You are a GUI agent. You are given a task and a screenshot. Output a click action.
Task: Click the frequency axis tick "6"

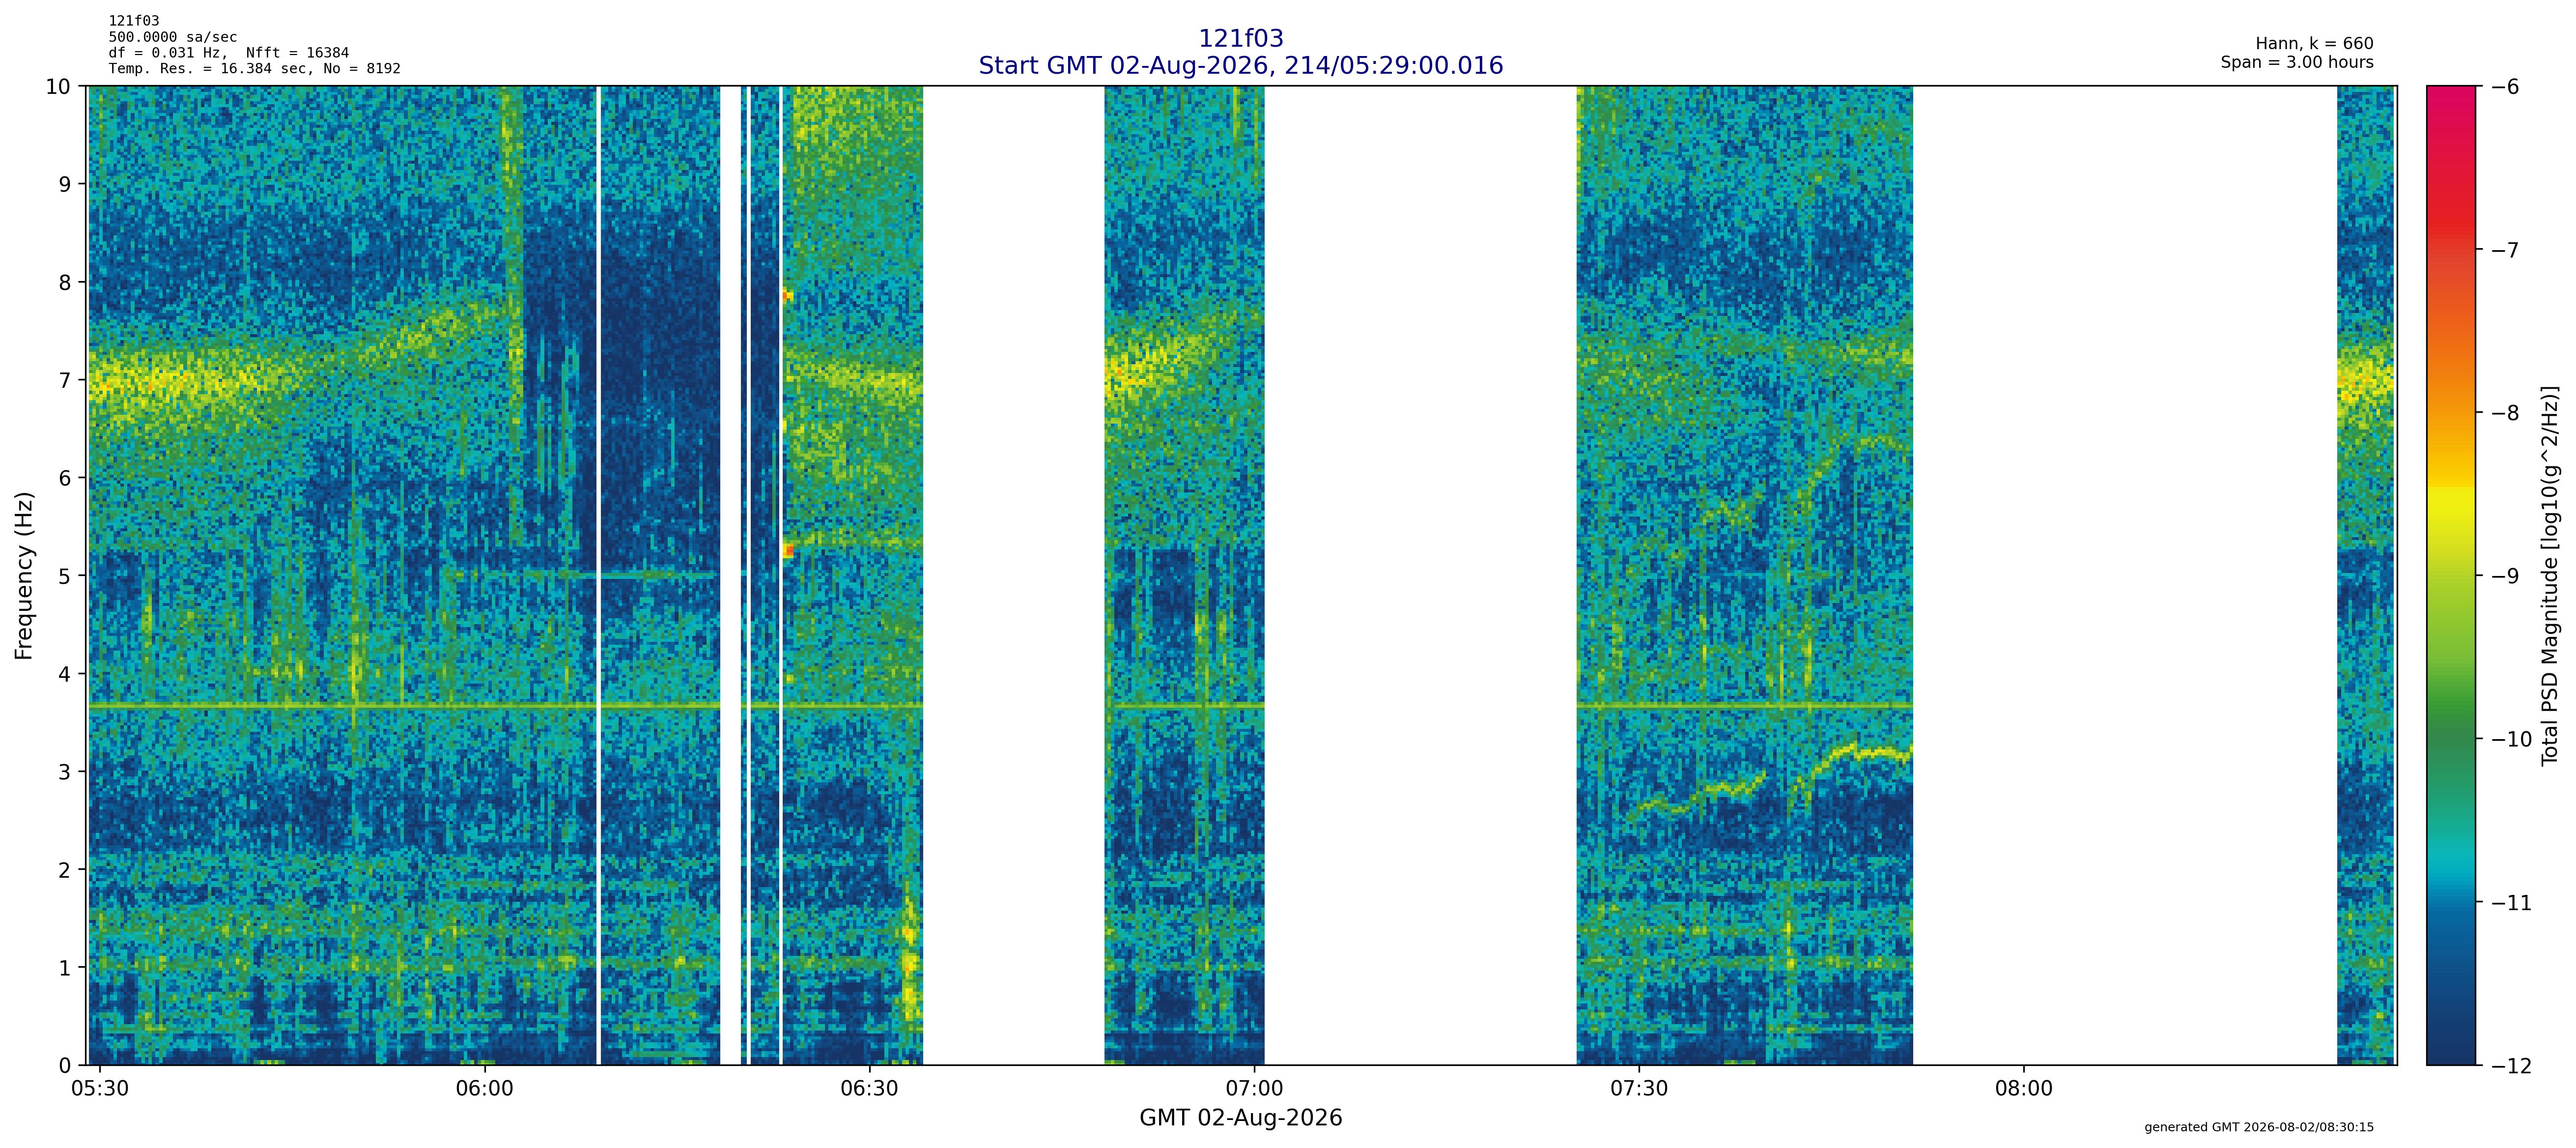point(65,478)
